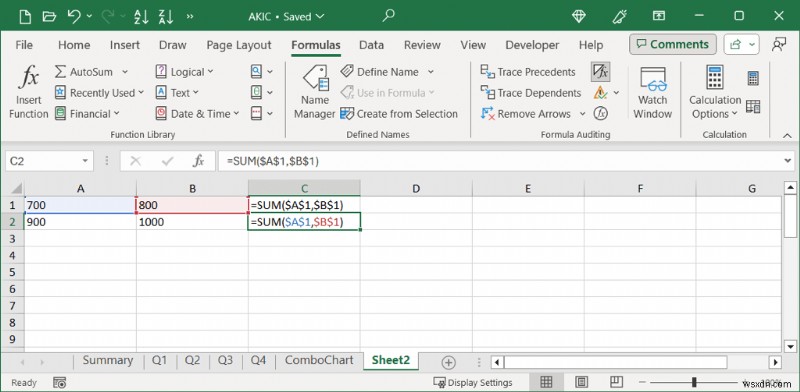Click Trace Precedents
This screenshot has width=800, height=392.
point(528,72)
